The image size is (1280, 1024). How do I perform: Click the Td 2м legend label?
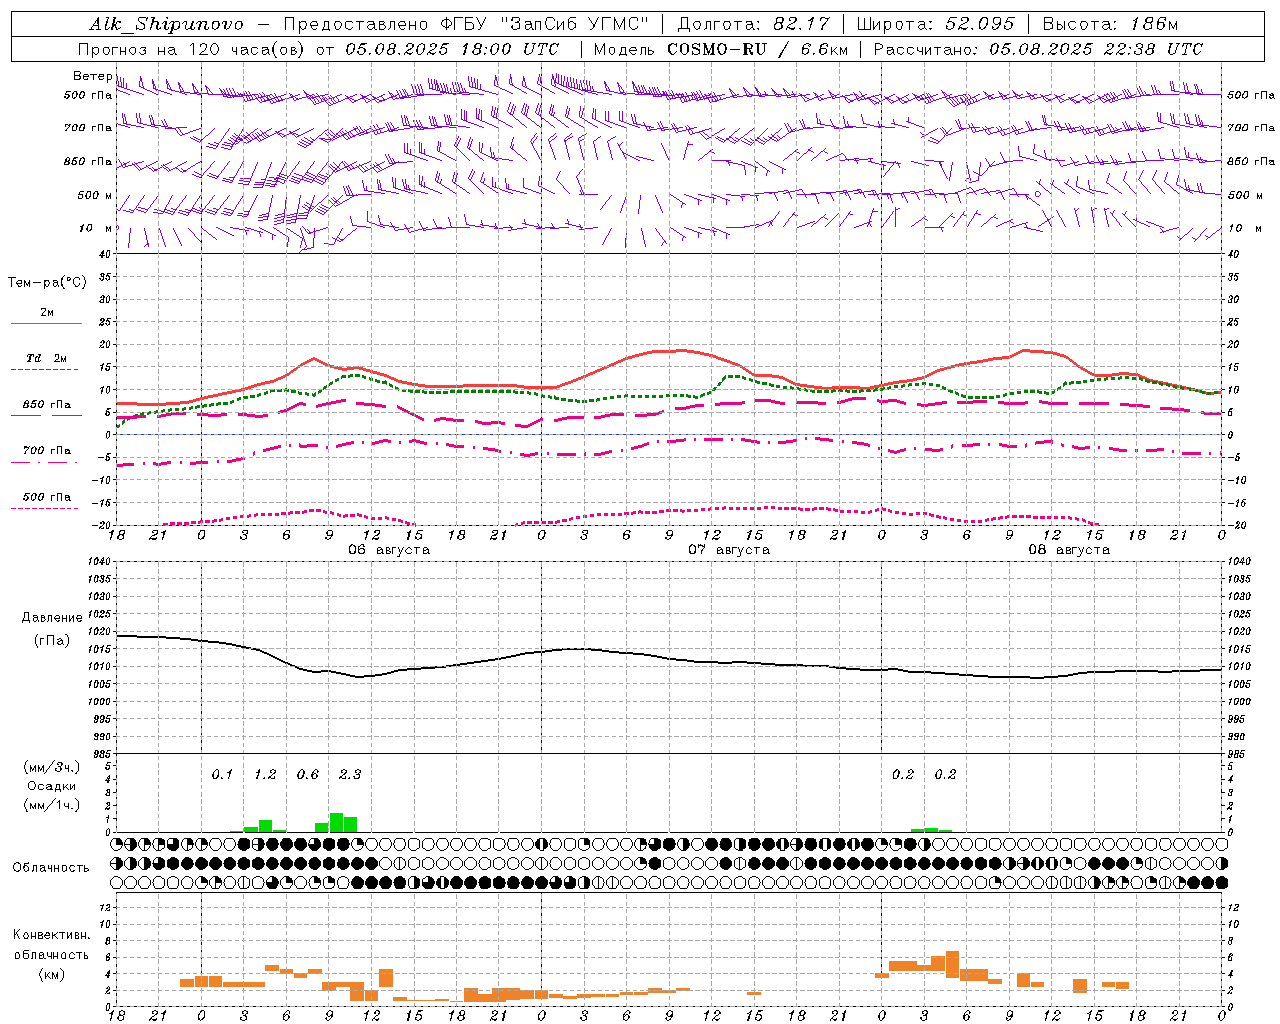tap(47, 358)
